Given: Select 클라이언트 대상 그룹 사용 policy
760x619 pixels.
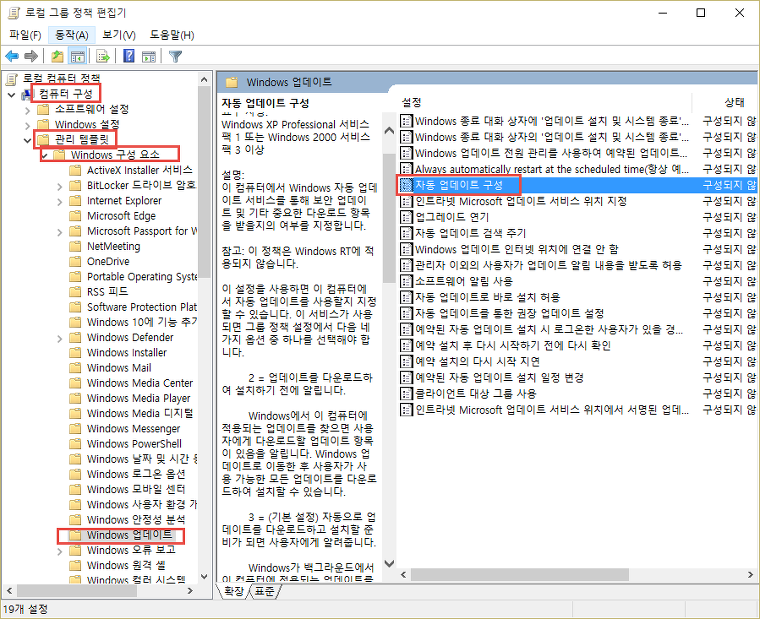Looking at the screenshot, I should [475, 393].
